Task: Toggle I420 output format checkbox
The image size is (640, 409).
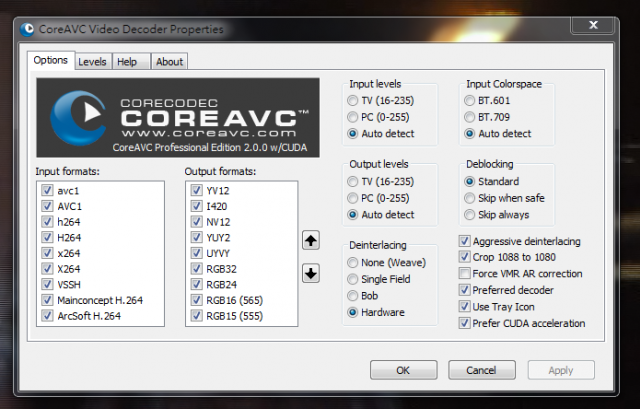Action: 197,206
